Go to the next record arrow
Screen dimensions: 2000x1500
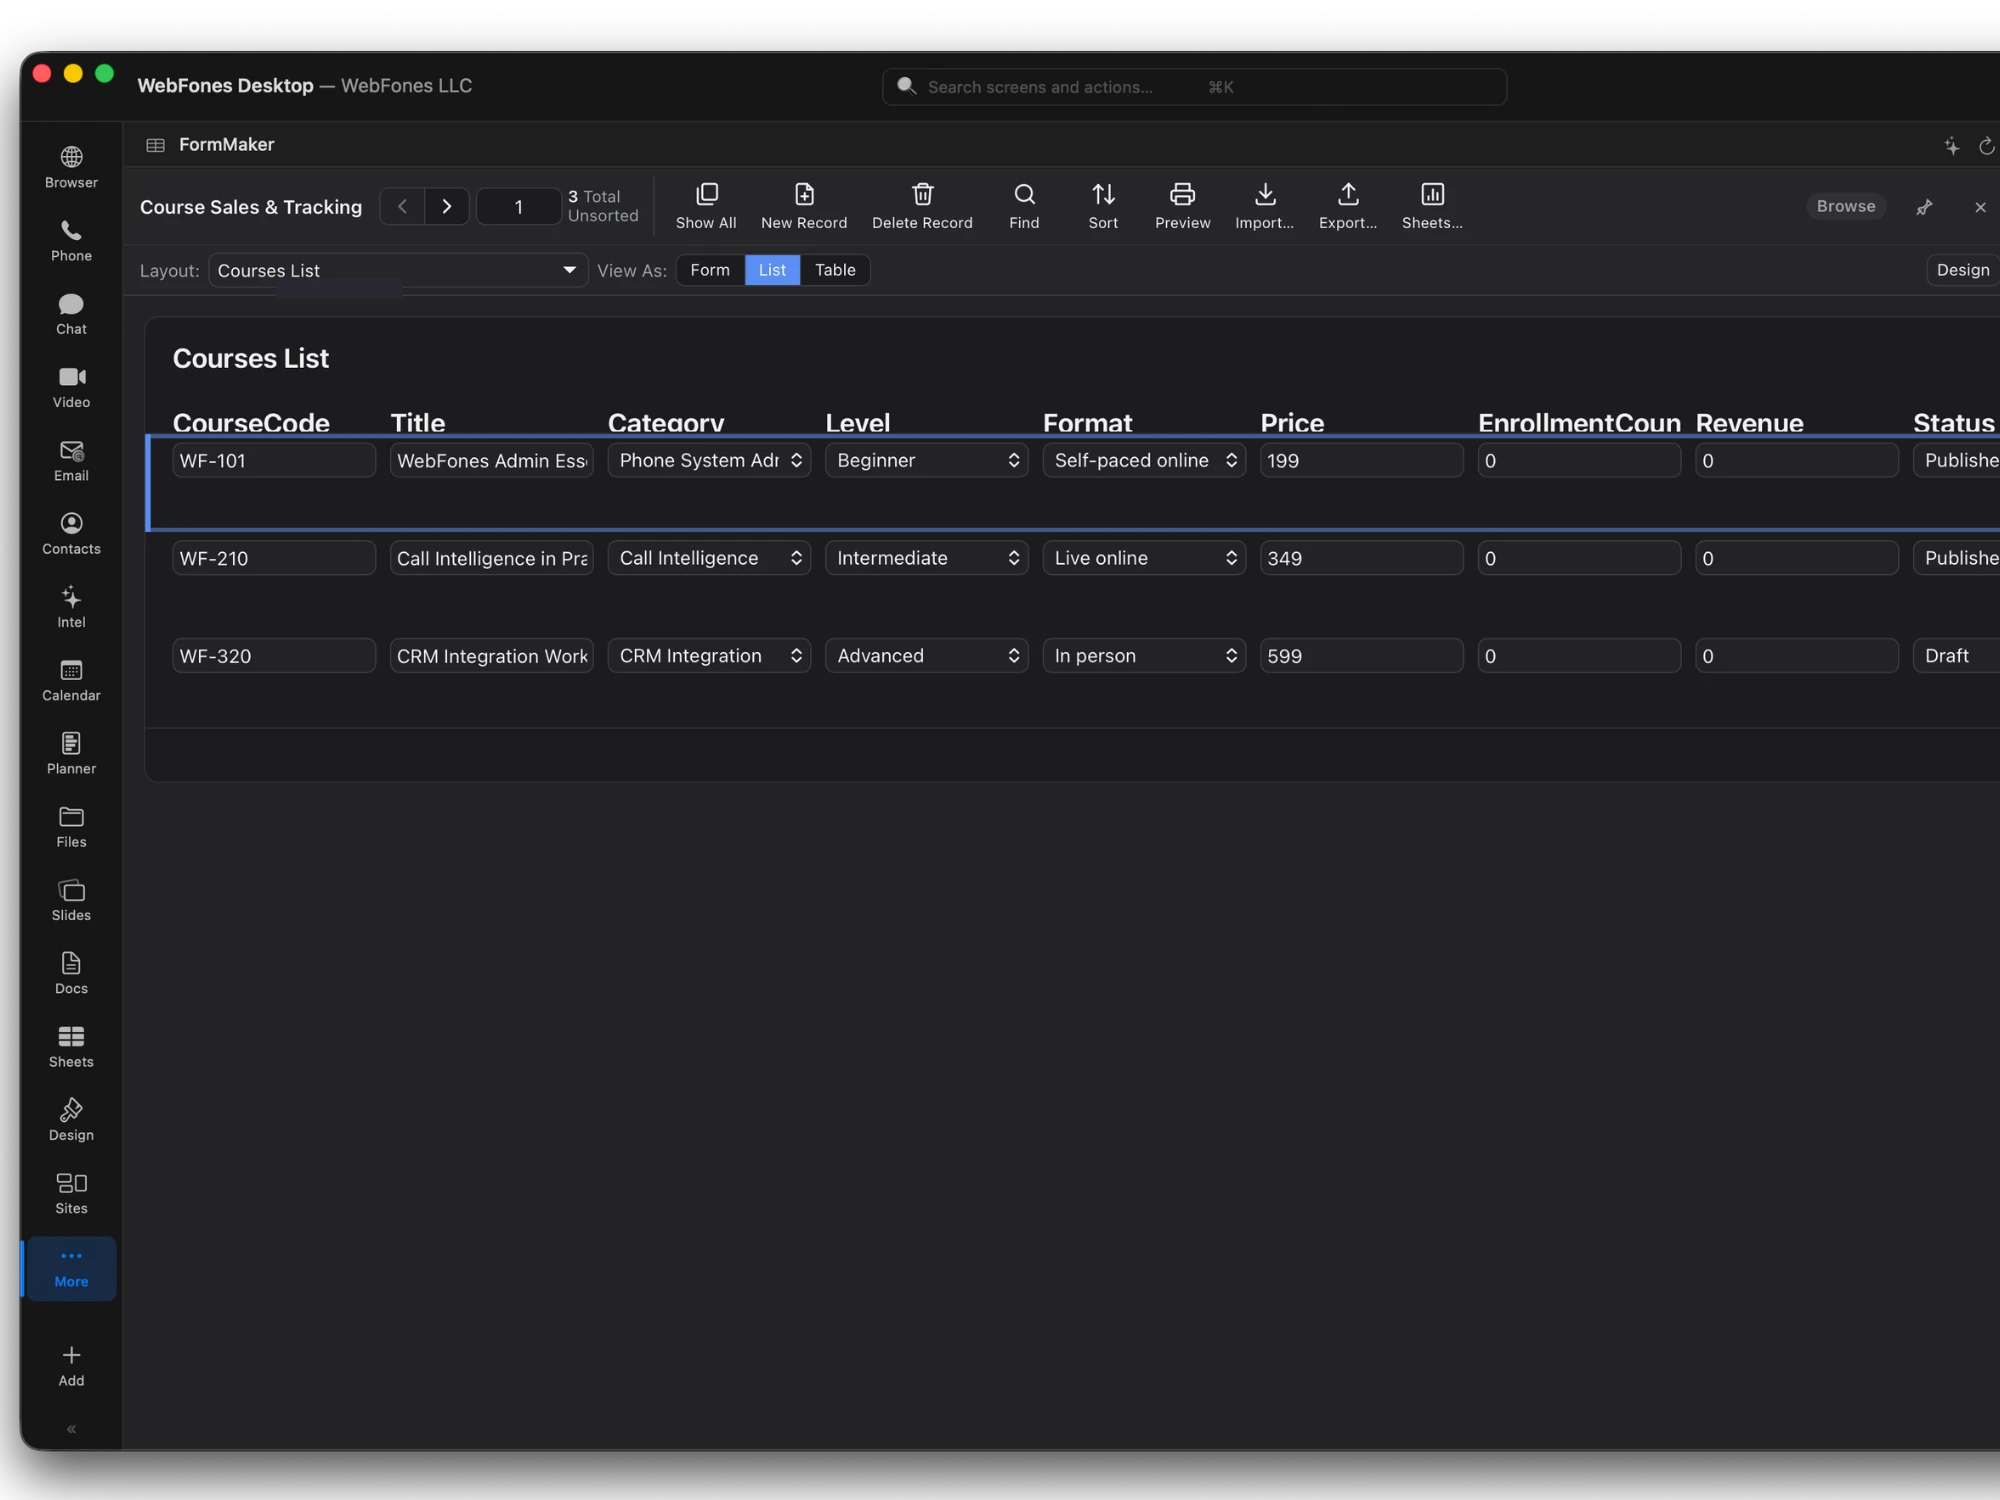tap(447, 206)
